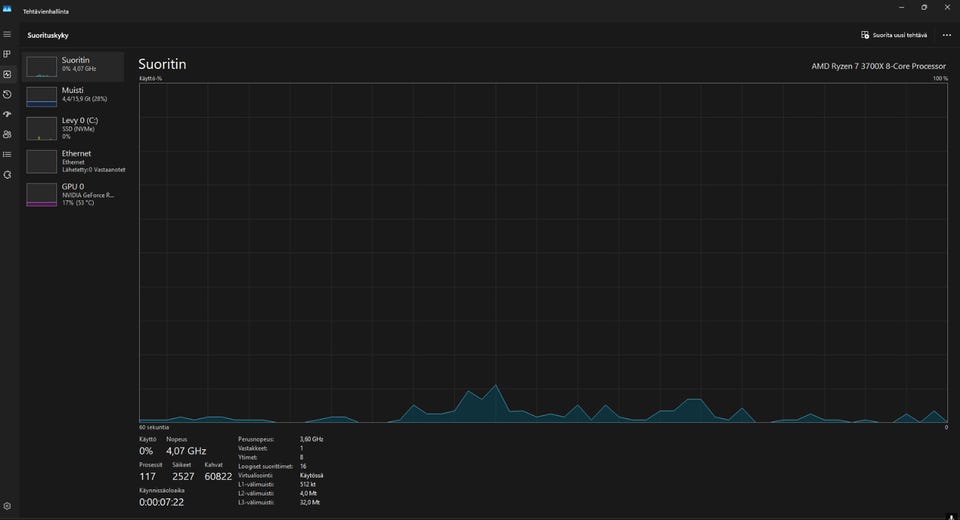Click the 'Suoritin' main title
Viewport: 960px width, 520px height.
point(162,64)
